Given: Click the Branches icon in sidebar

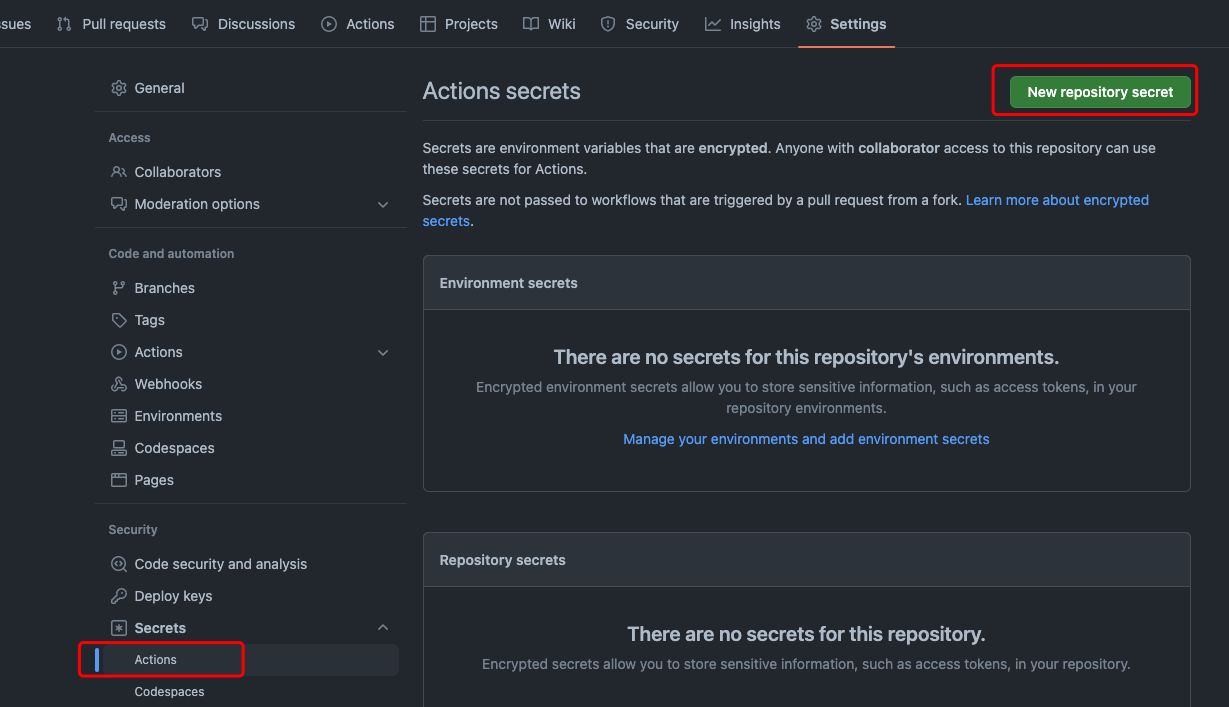Looking at the screenshot, I should (x=119, y=288).
